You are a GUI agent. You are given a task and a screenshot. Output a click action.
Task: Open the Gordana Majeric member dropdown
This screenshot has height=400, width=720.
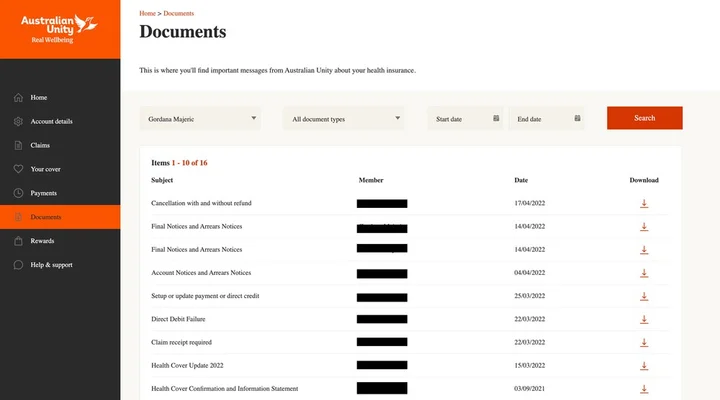tap(200, 118)
